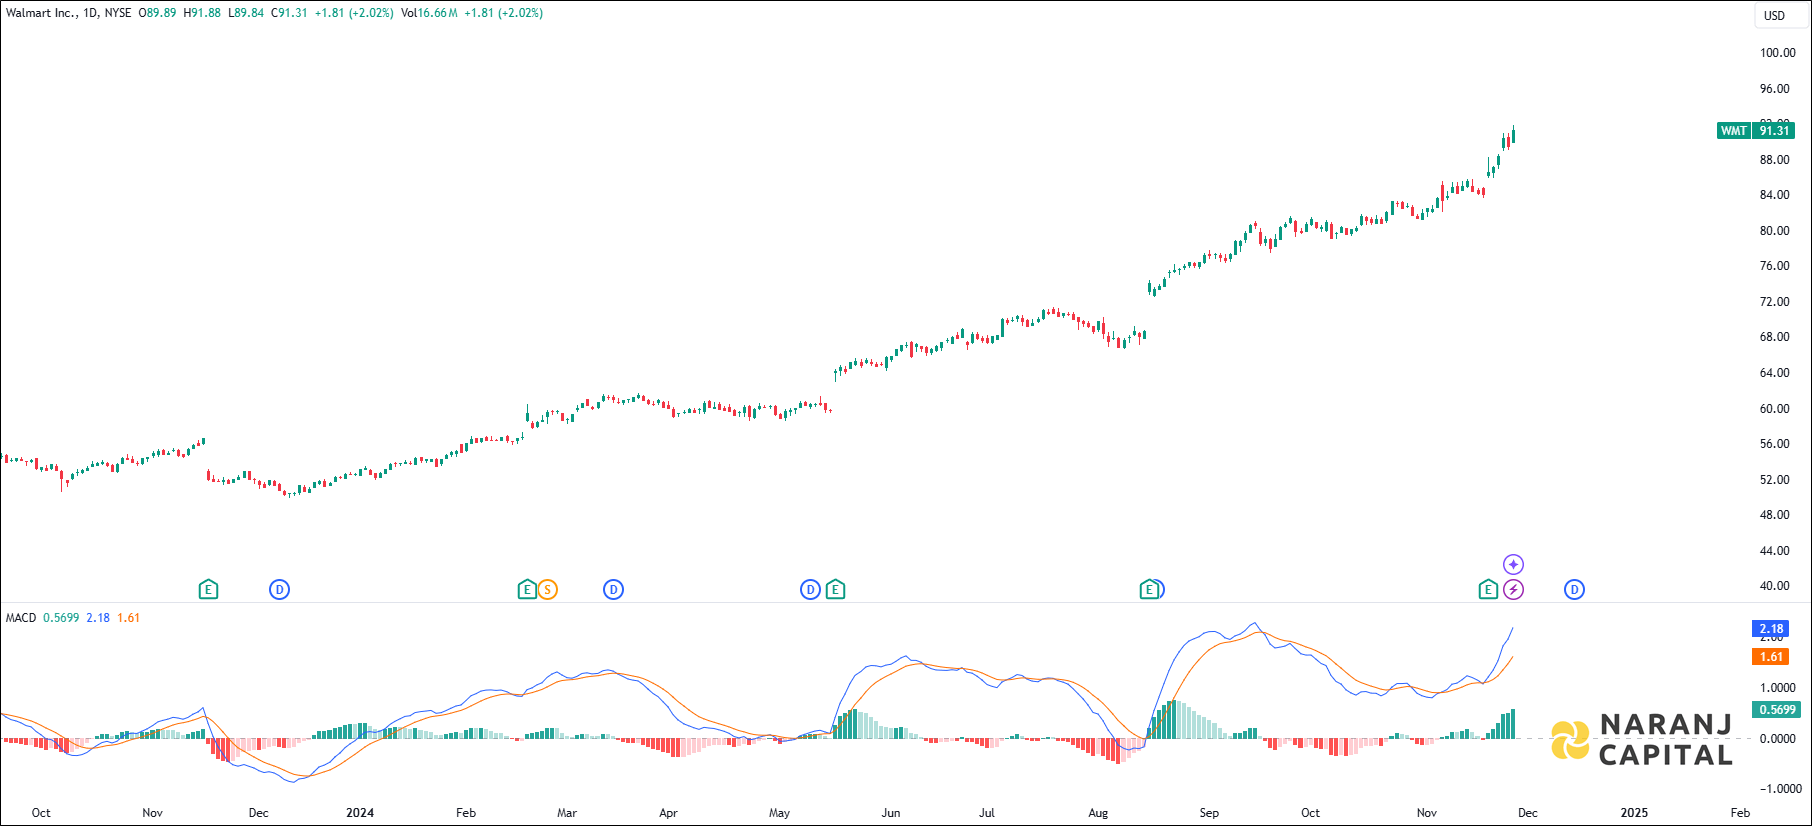
Task: Click the earnings marker in late November 2024
Action: point(1488,590)
